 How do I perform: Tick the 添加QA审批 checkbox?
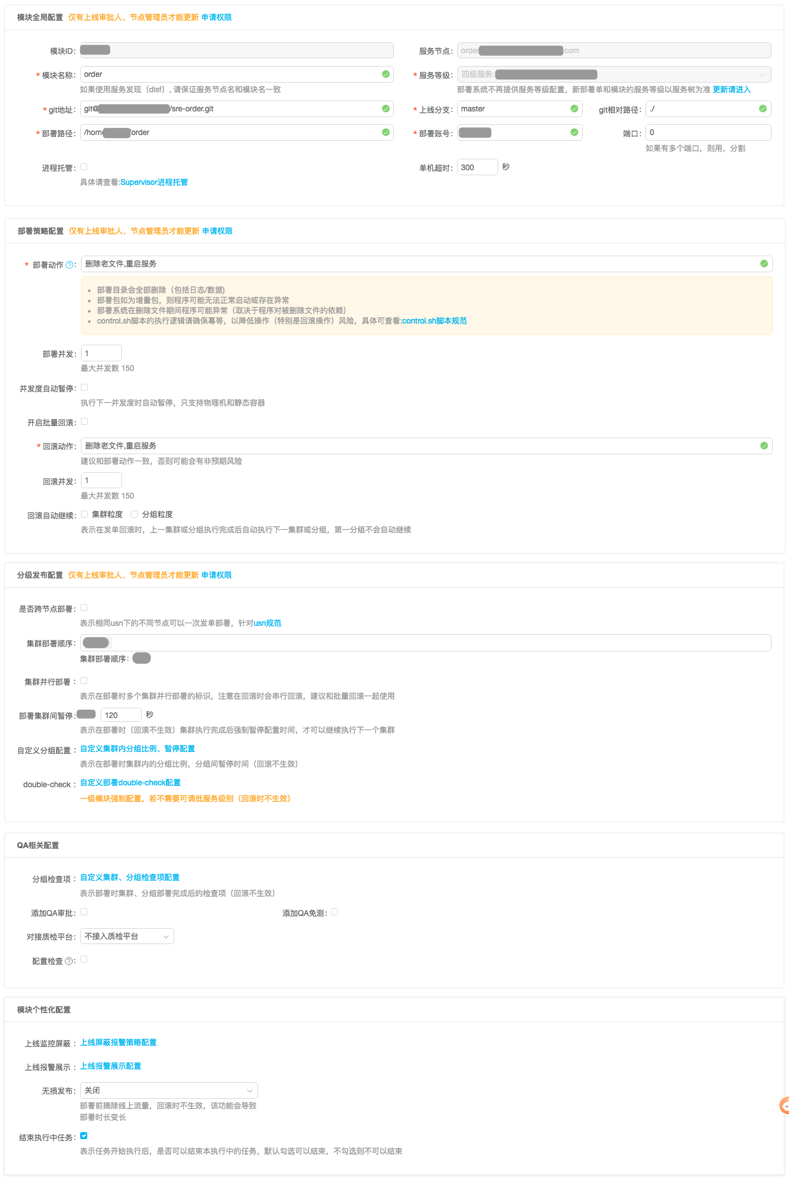84,912
